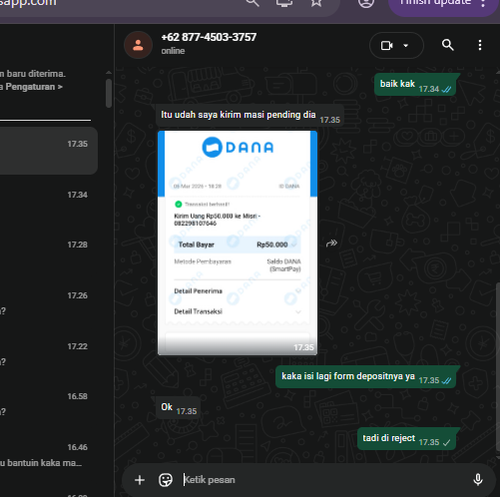Click the 'online' status text
This screenshot has height=497, width=500.
173,51
